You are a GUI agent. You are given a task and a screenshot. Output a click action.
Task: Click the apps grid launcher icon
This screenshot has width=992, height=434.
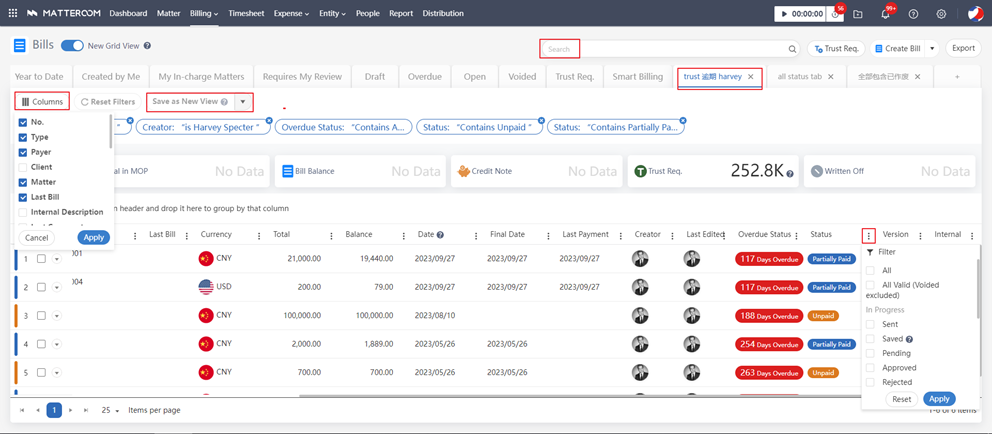tap(13, 14)
